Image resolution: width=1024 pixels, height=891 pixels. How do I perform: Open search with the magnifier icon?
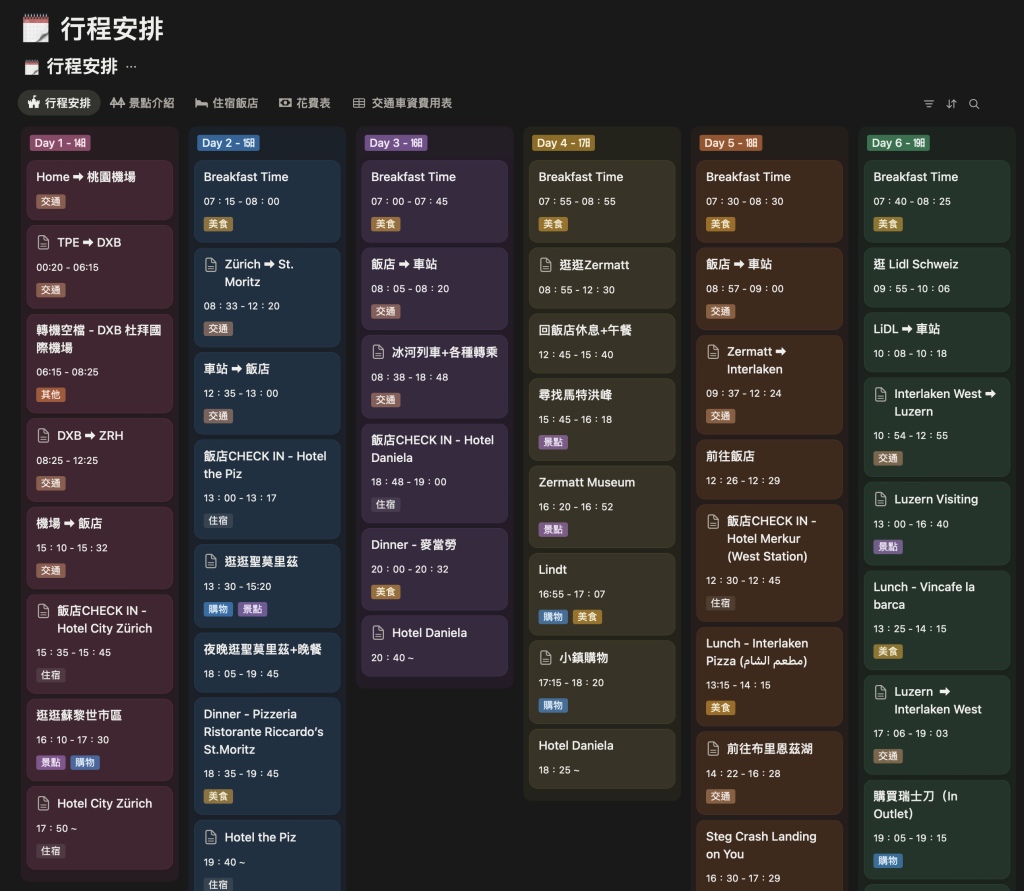(x=974, y=104)
